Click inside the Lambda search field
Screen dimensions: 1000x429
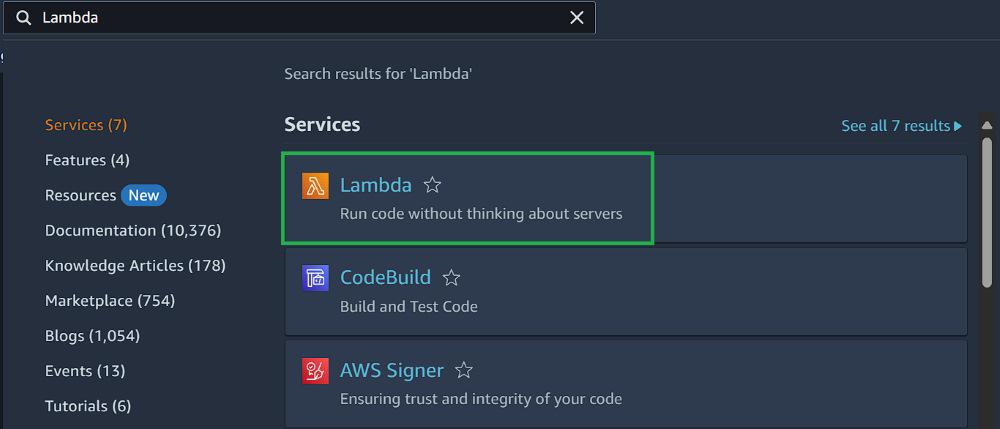tap(300, 18)
